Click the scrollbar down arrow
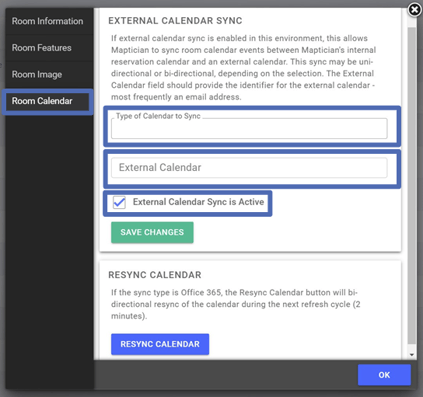Viewport: 423px width, 397px height. coord(412,355)
